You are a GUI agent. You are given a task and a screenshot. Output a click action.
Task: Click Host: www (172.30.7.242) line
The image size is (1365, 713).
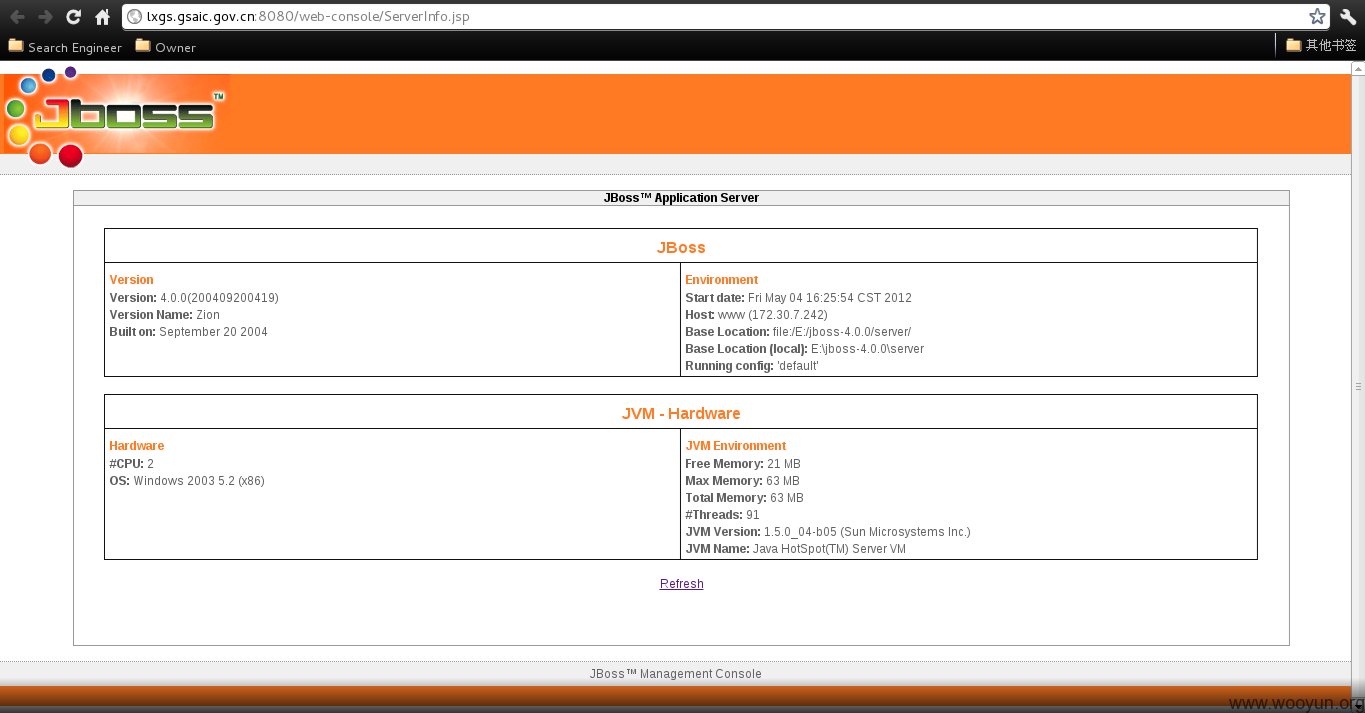pos(756,315)
